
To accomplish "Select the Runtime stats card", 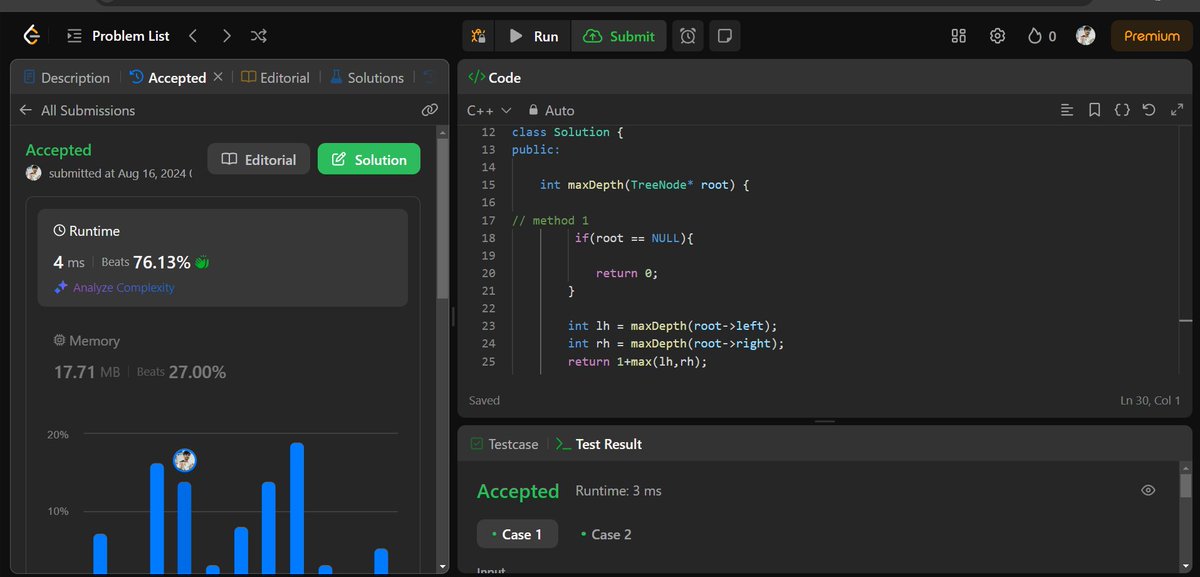I will (223, 257).
